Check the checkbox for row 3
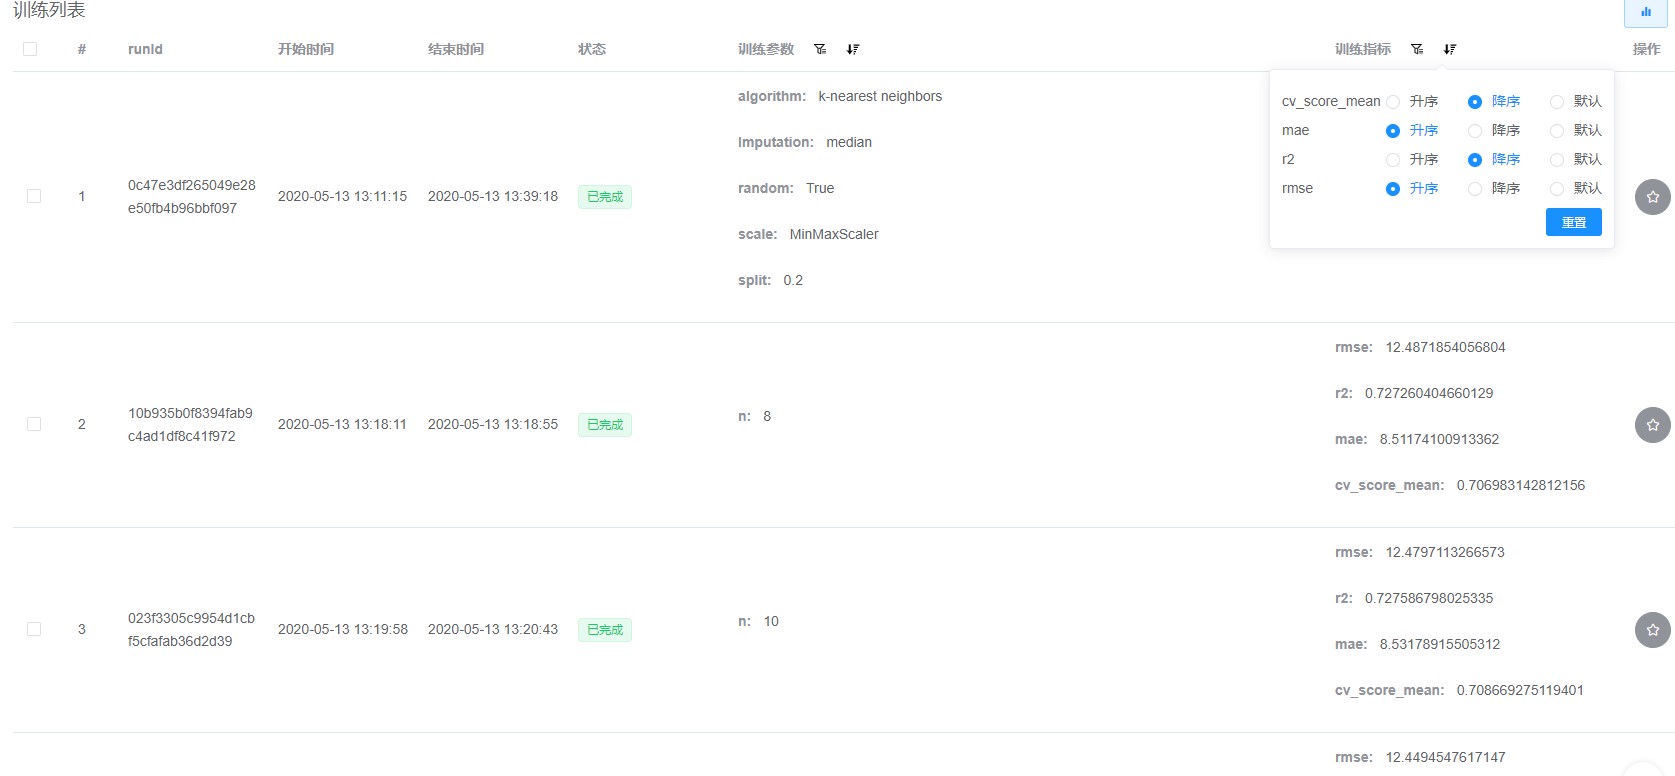 pyautogui.click(x=34, y=629)
